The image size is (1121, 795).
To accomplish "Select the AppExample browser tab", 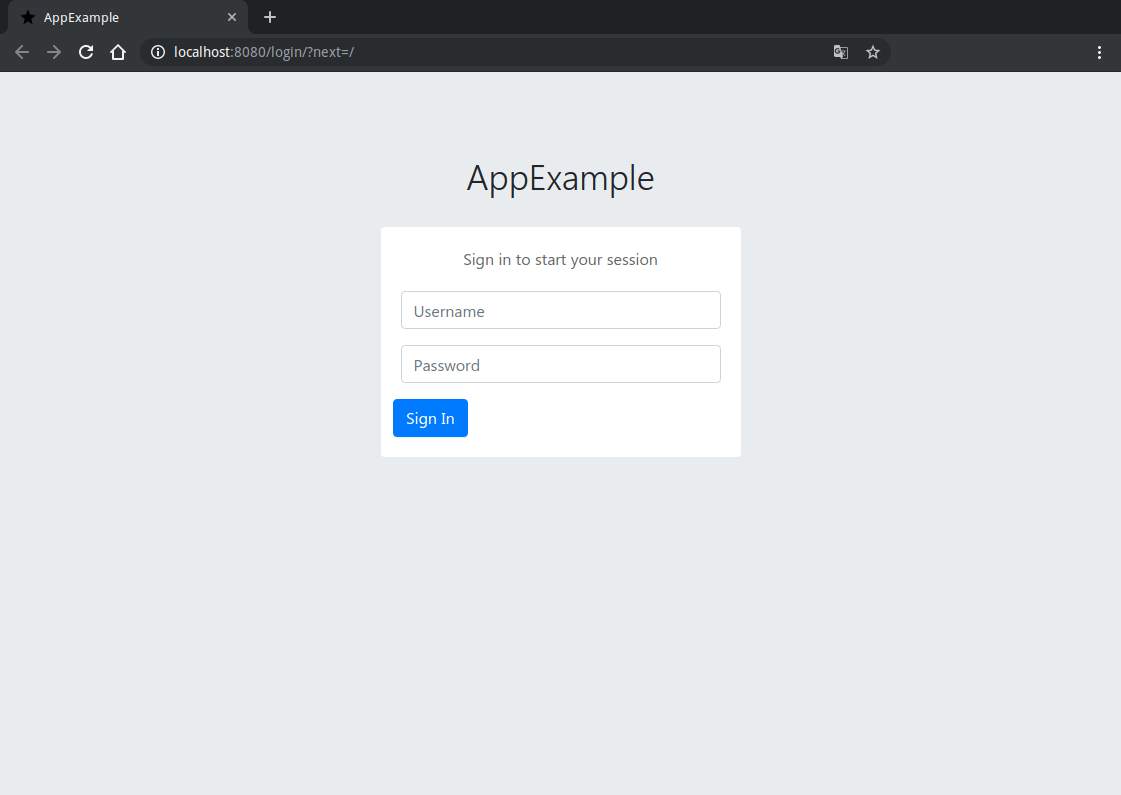I will pyautogui.click(x=128, y=17).
